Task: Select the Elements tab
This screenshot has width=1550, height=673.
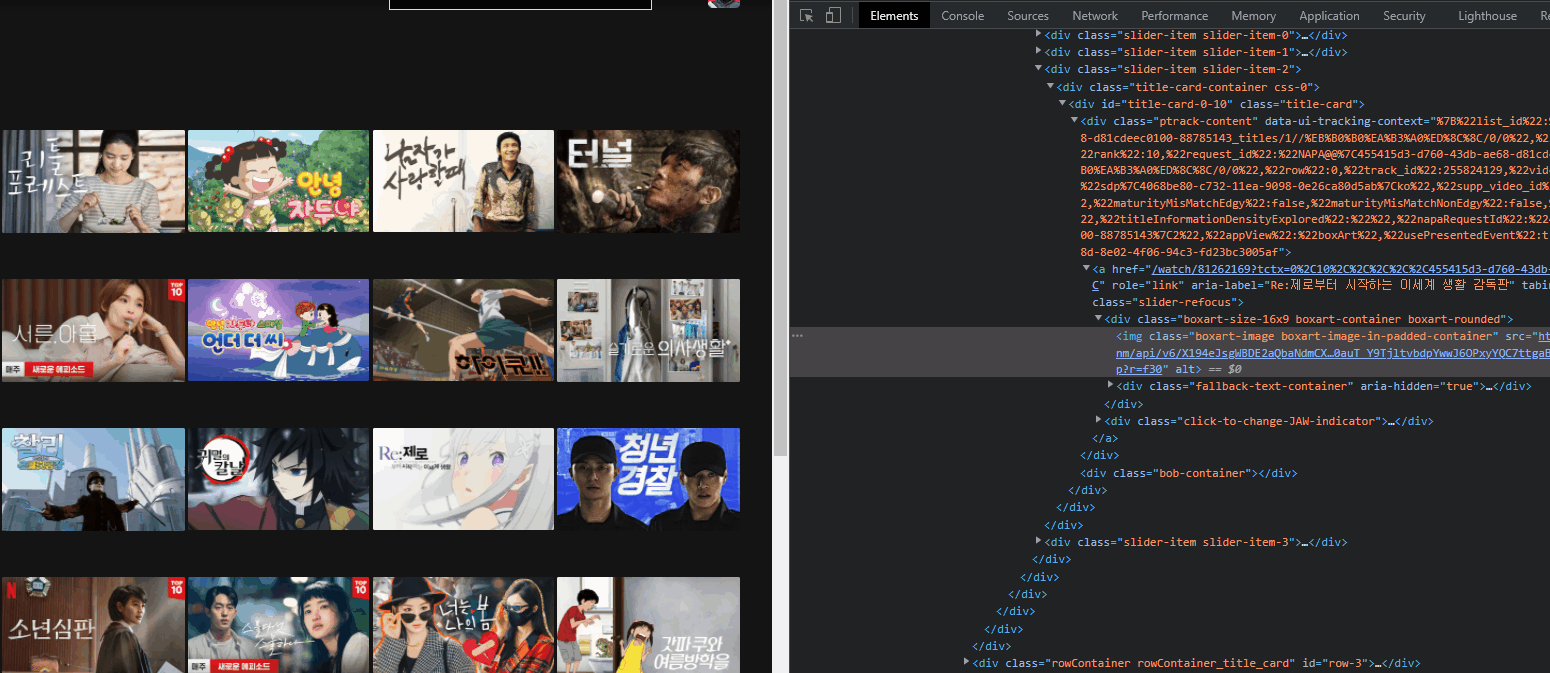Action: 894,15
